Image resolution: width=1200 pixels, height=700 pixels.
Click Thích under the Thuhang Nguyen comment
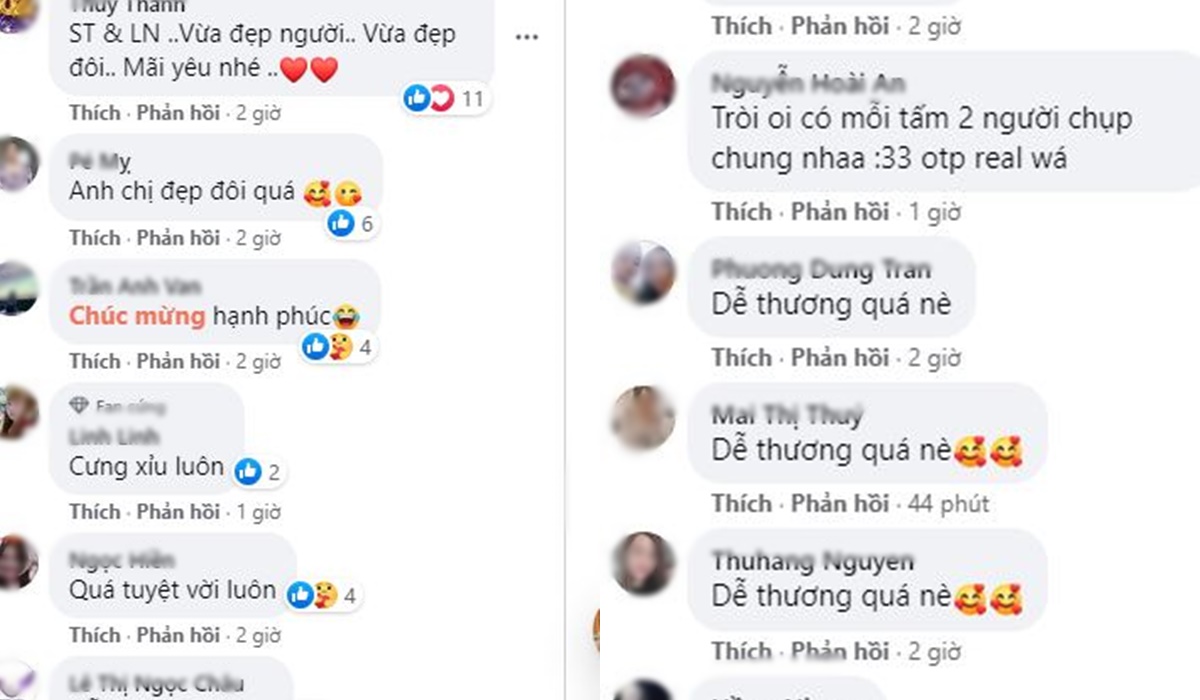(742, 651)
